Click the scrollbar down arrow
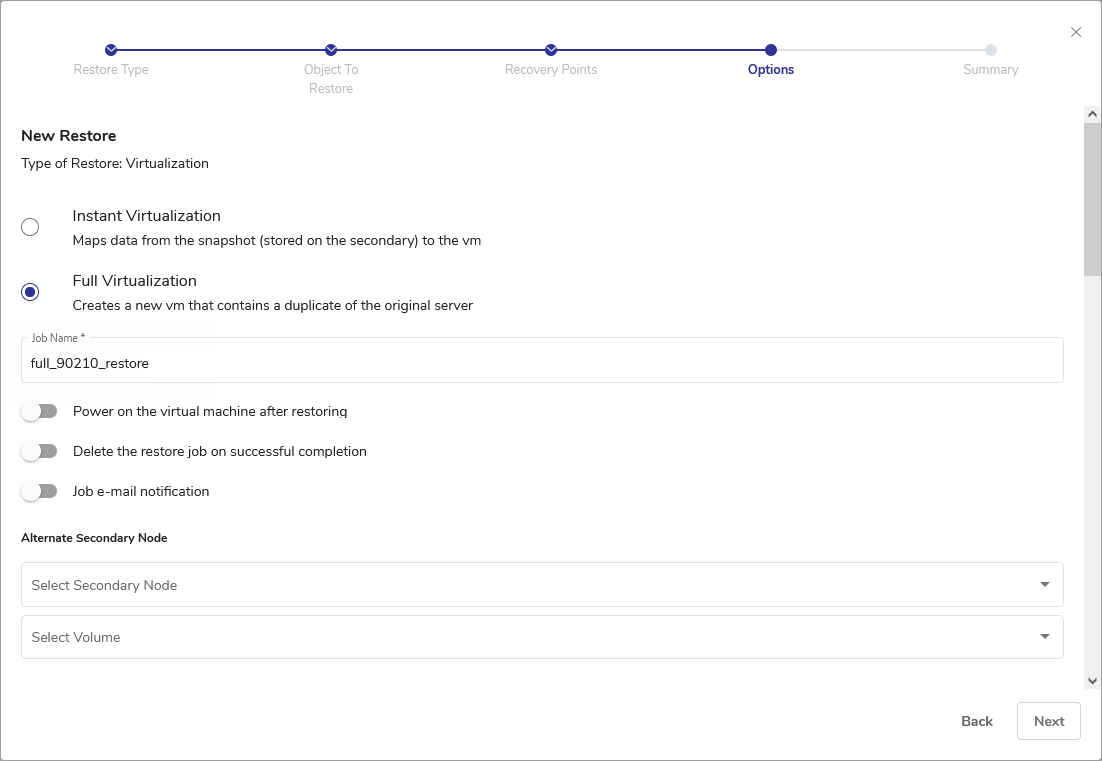 point(1092,681)
